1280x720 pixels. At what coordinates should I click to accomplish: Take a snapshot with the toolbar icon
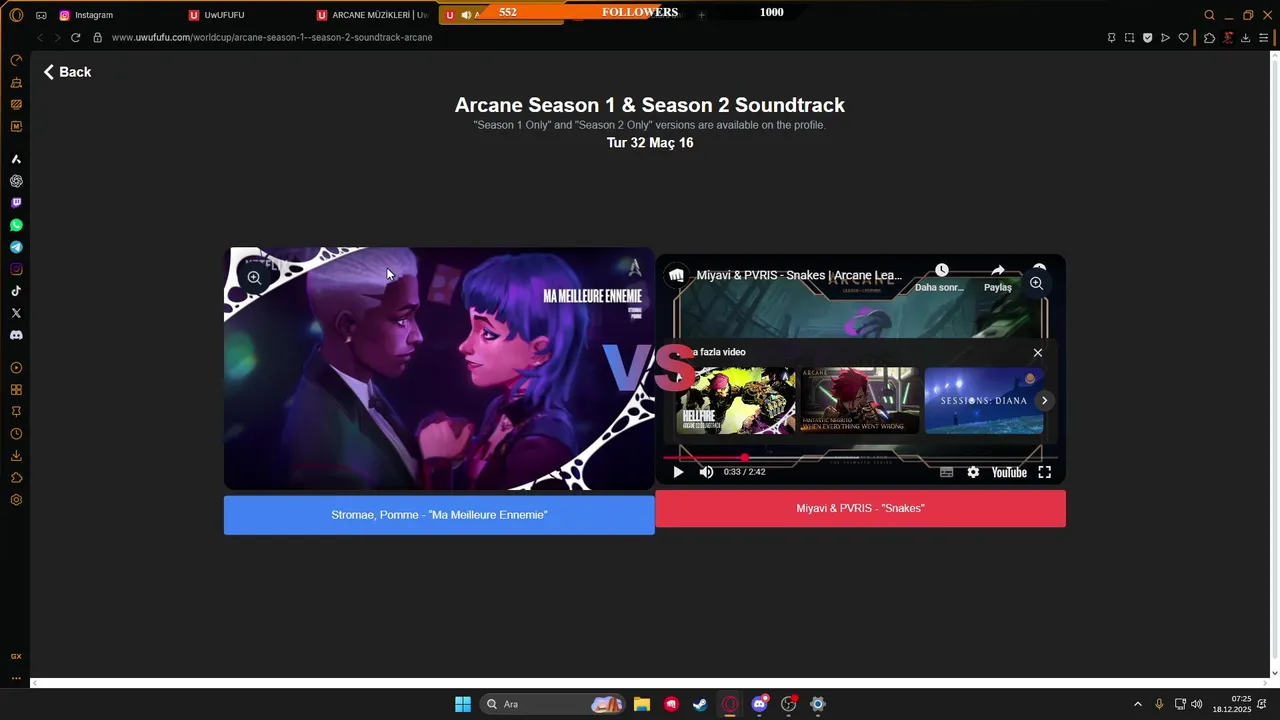pyautogui.click(x=1129, y=38)
